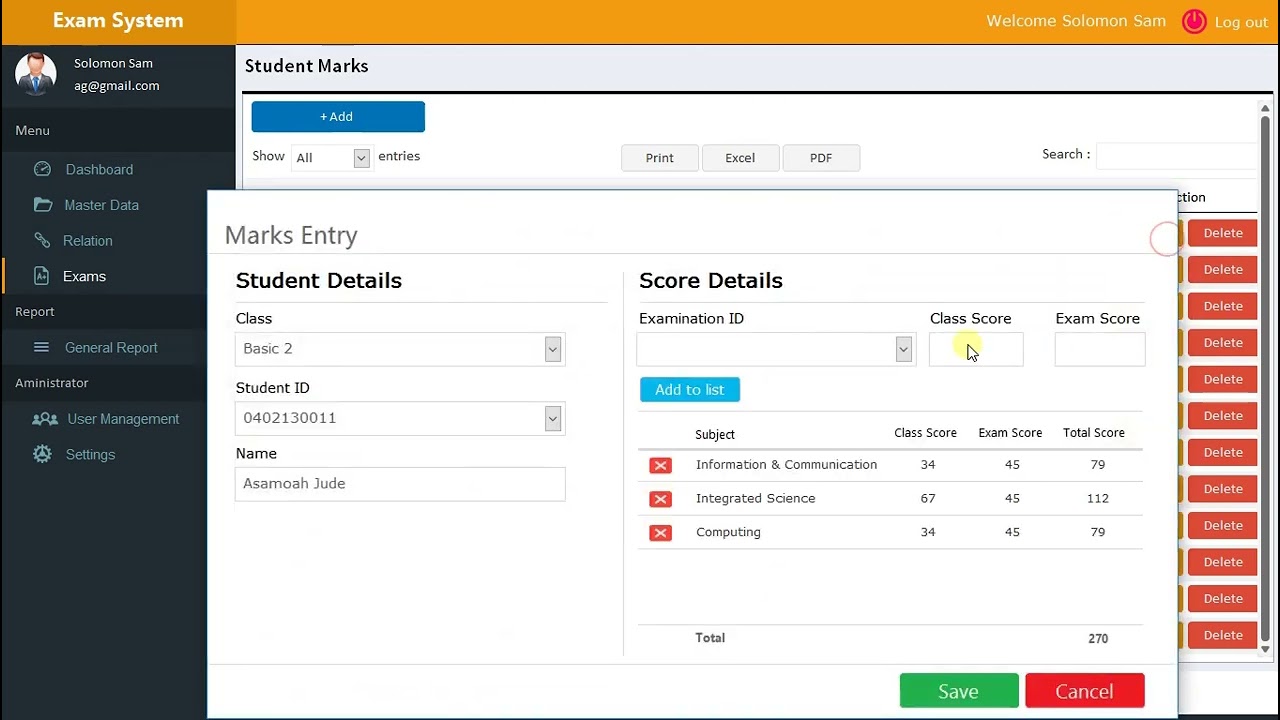Click the Name field showing Asamoah Jude
Screen dimensions: 1280x720
pos(400,484)
